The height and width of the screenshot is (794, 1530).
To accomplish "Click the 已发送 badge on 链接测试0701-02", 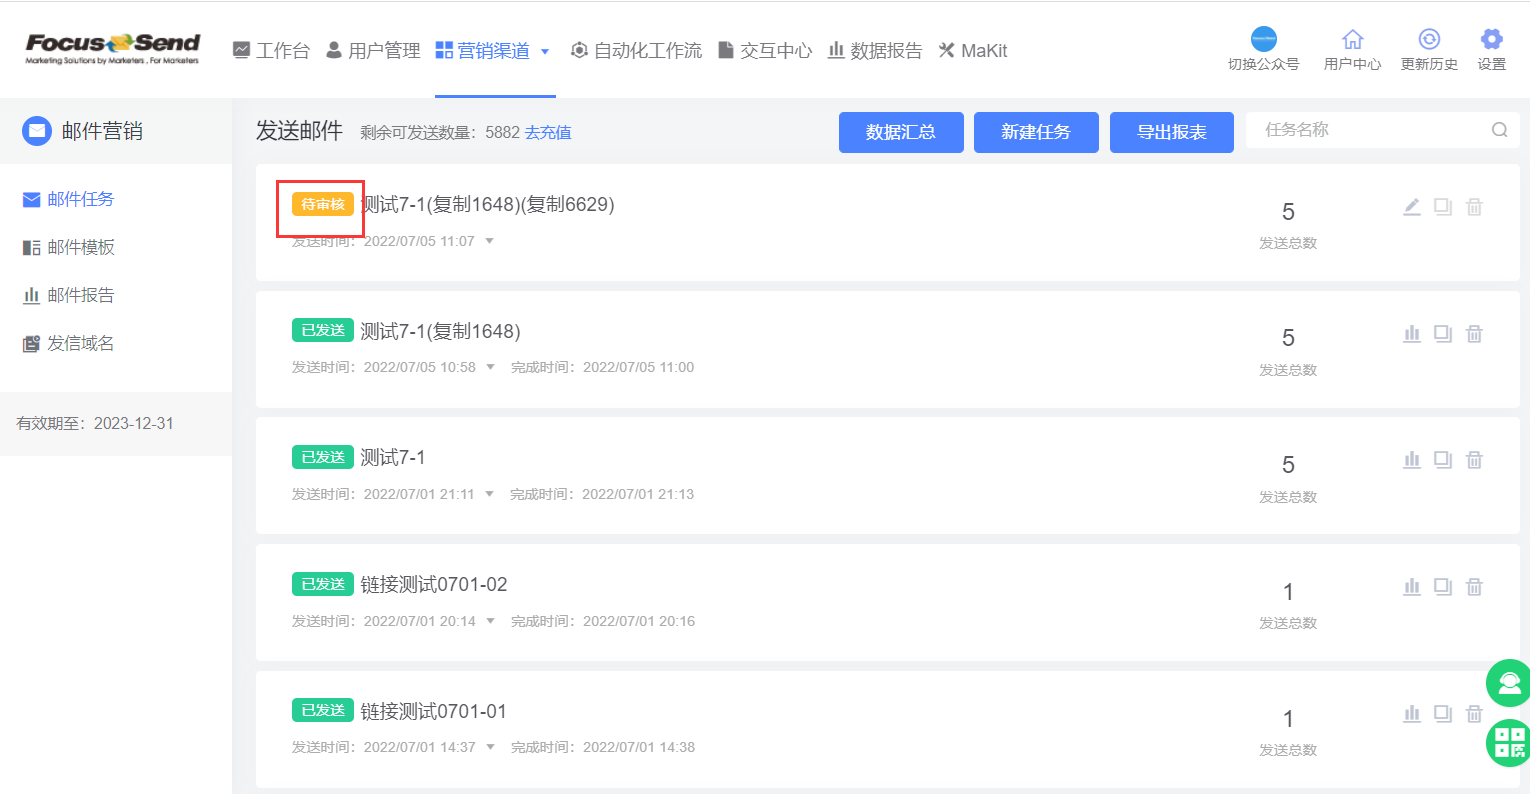I will click(x=323, y=584).
